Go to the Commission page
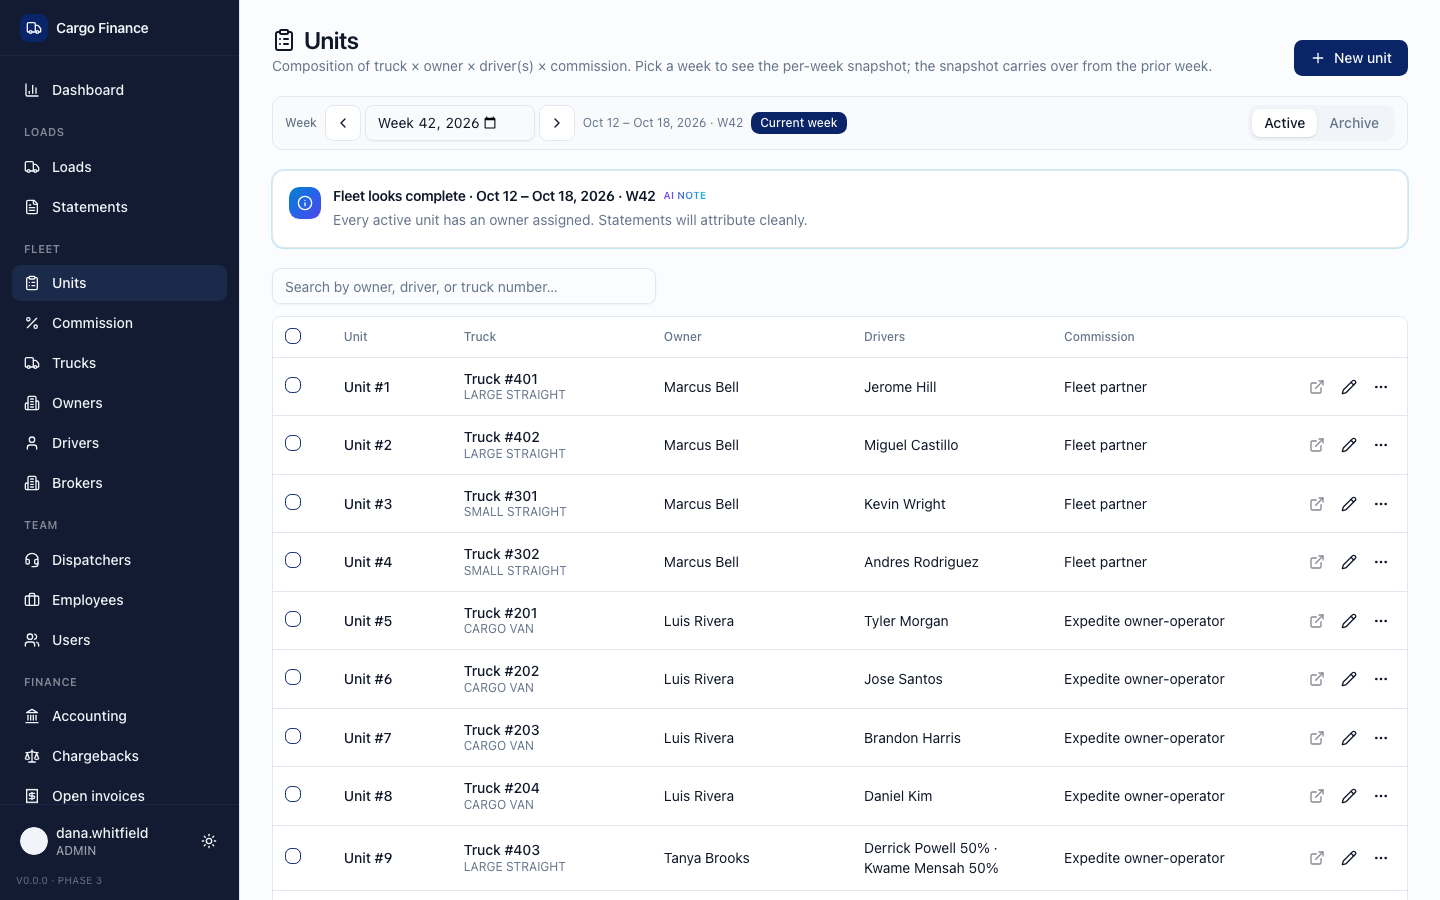1440x900 pixels. [x=120, y=323]
